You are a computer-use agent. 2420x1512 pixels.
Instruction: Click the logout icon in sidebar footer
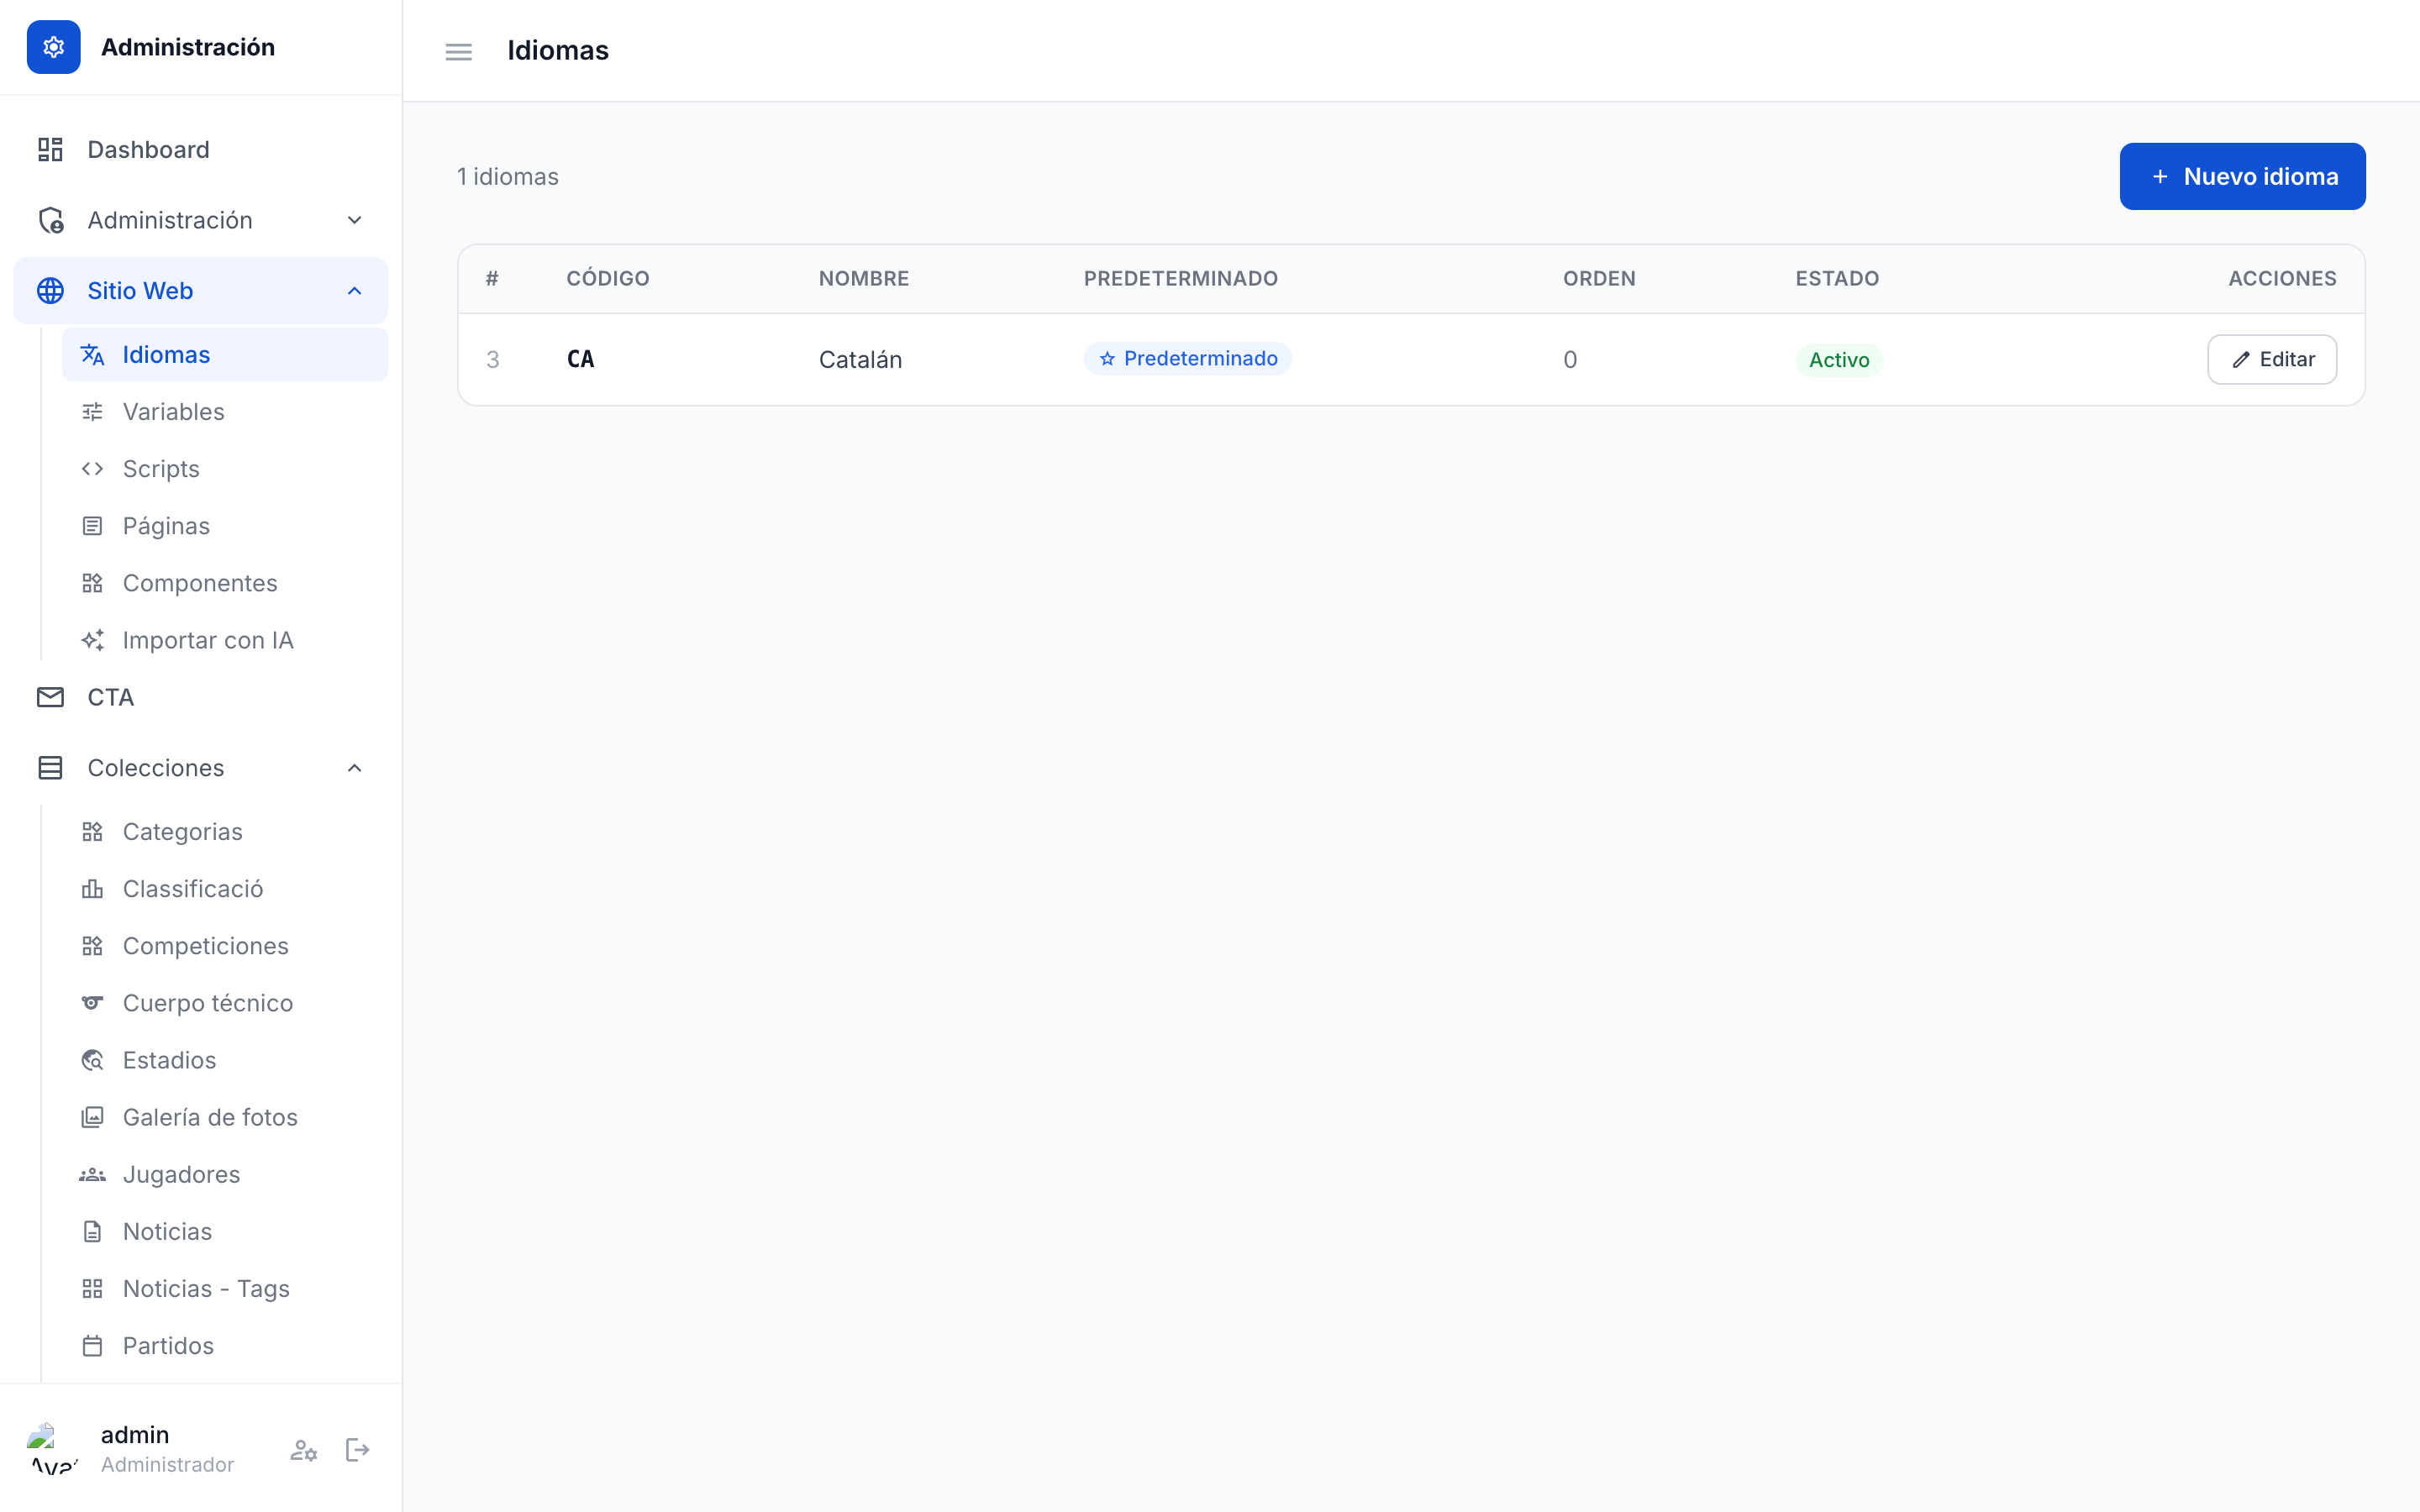[x=357, y=1450]
